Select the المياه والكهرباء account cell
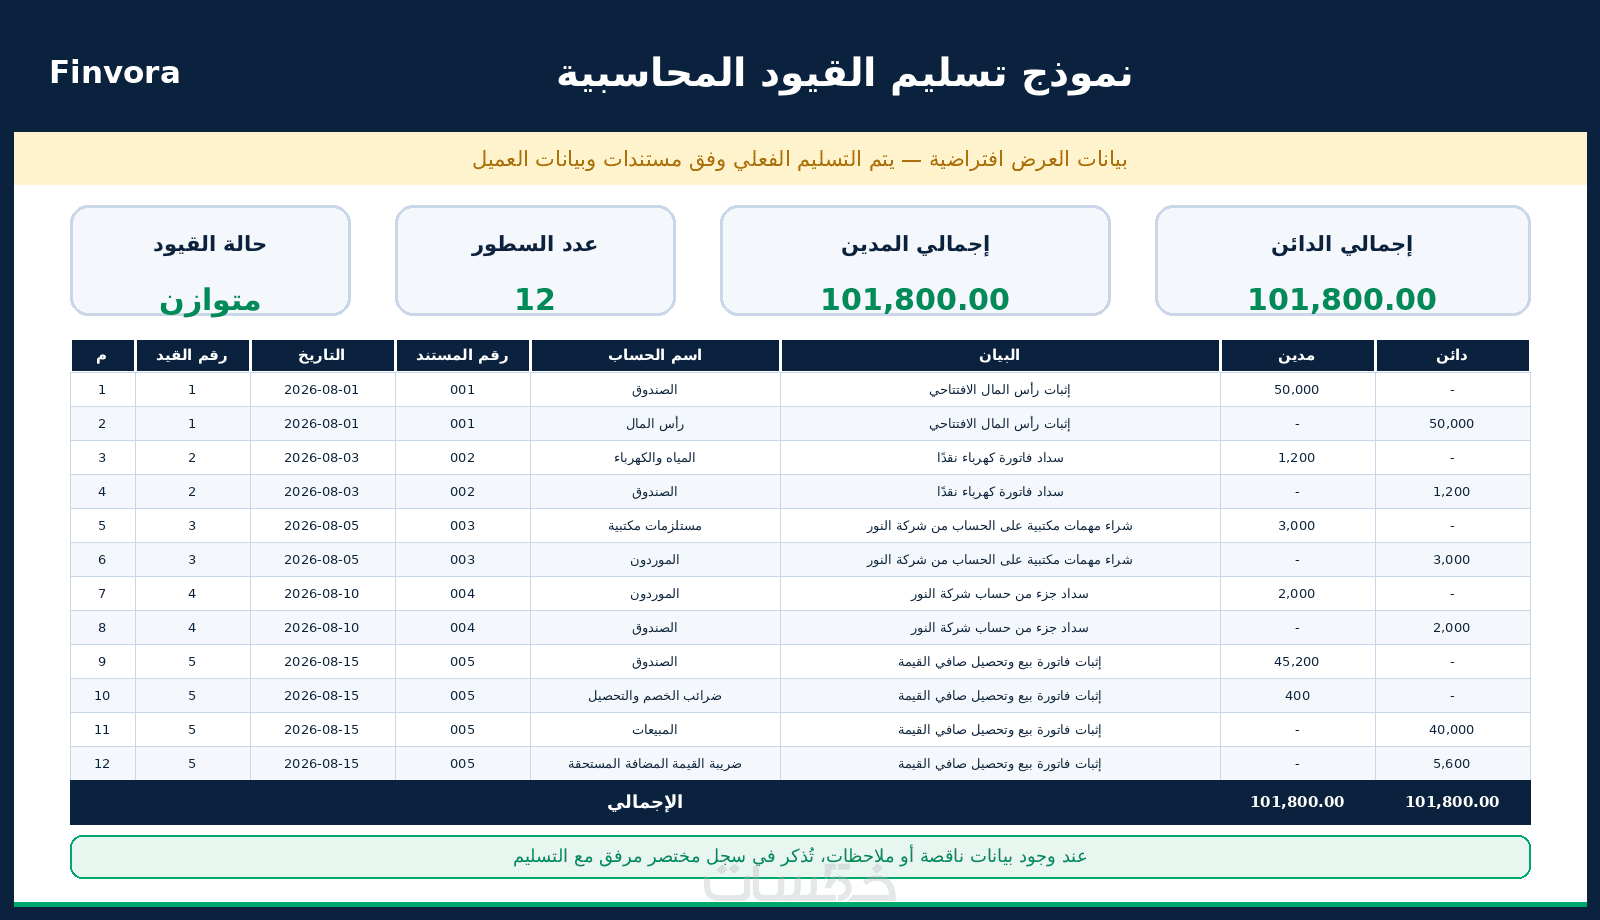 [655, 458]
